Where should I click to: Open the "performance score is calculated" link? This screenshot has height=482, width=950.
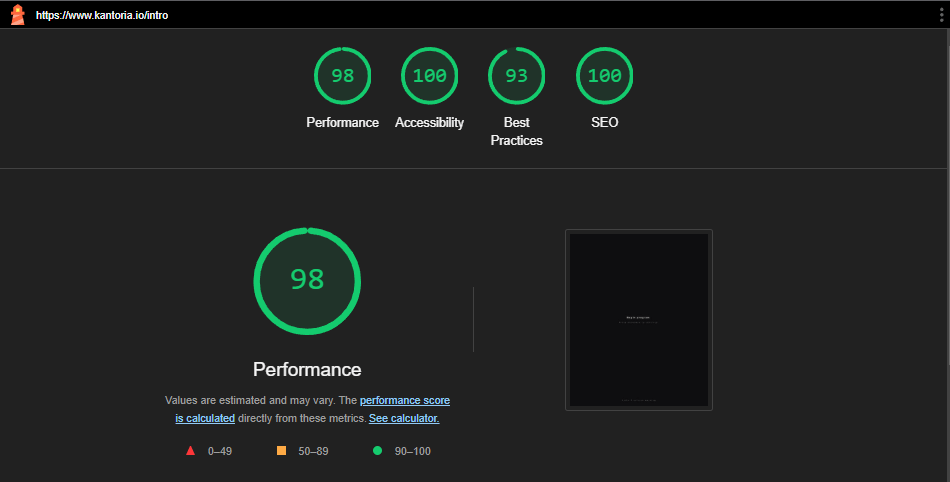click(x=404, y=400)
